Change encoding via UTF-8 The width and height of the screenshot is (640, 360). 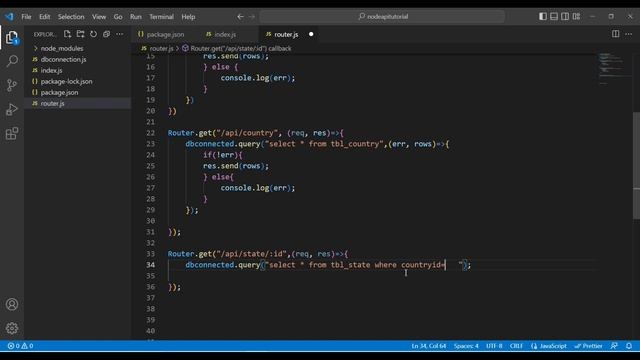click(494, 346)
